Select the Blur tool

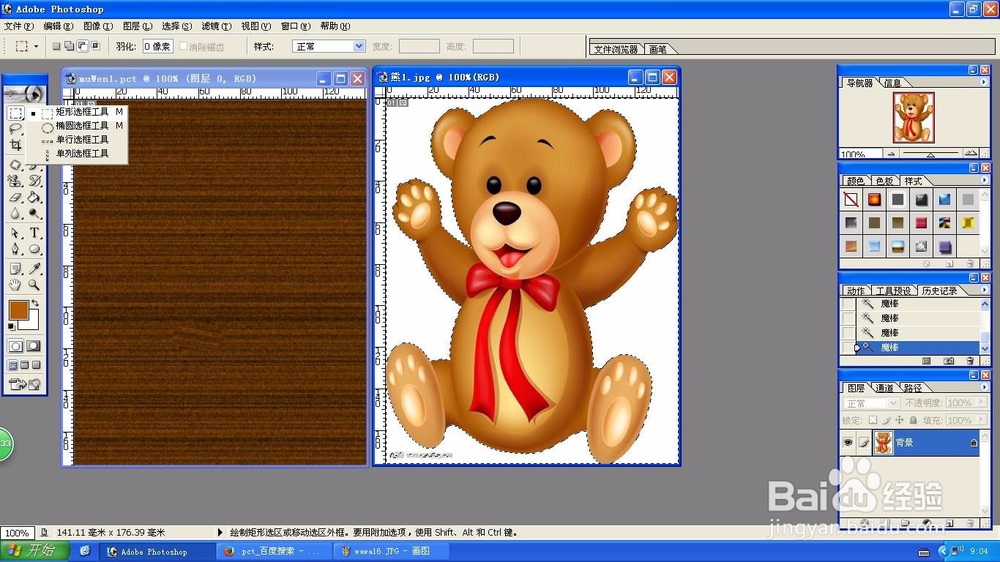[x=16, y=214]
